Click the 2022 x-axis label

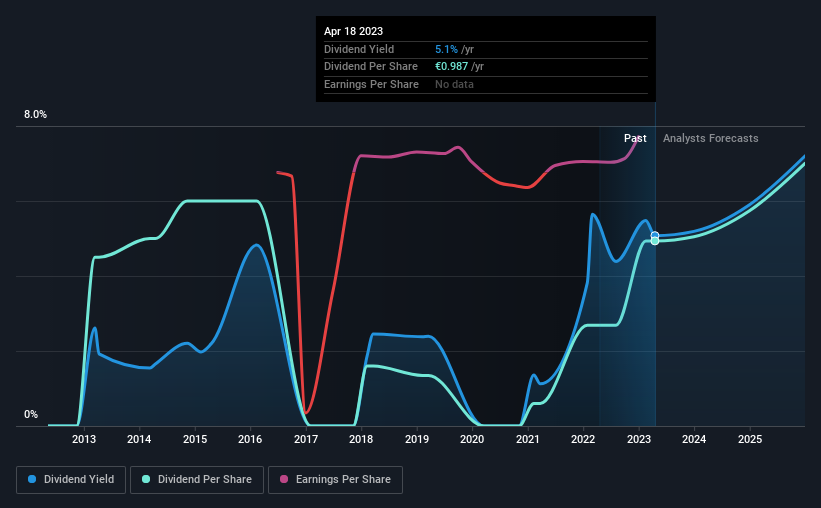[583, 439]
